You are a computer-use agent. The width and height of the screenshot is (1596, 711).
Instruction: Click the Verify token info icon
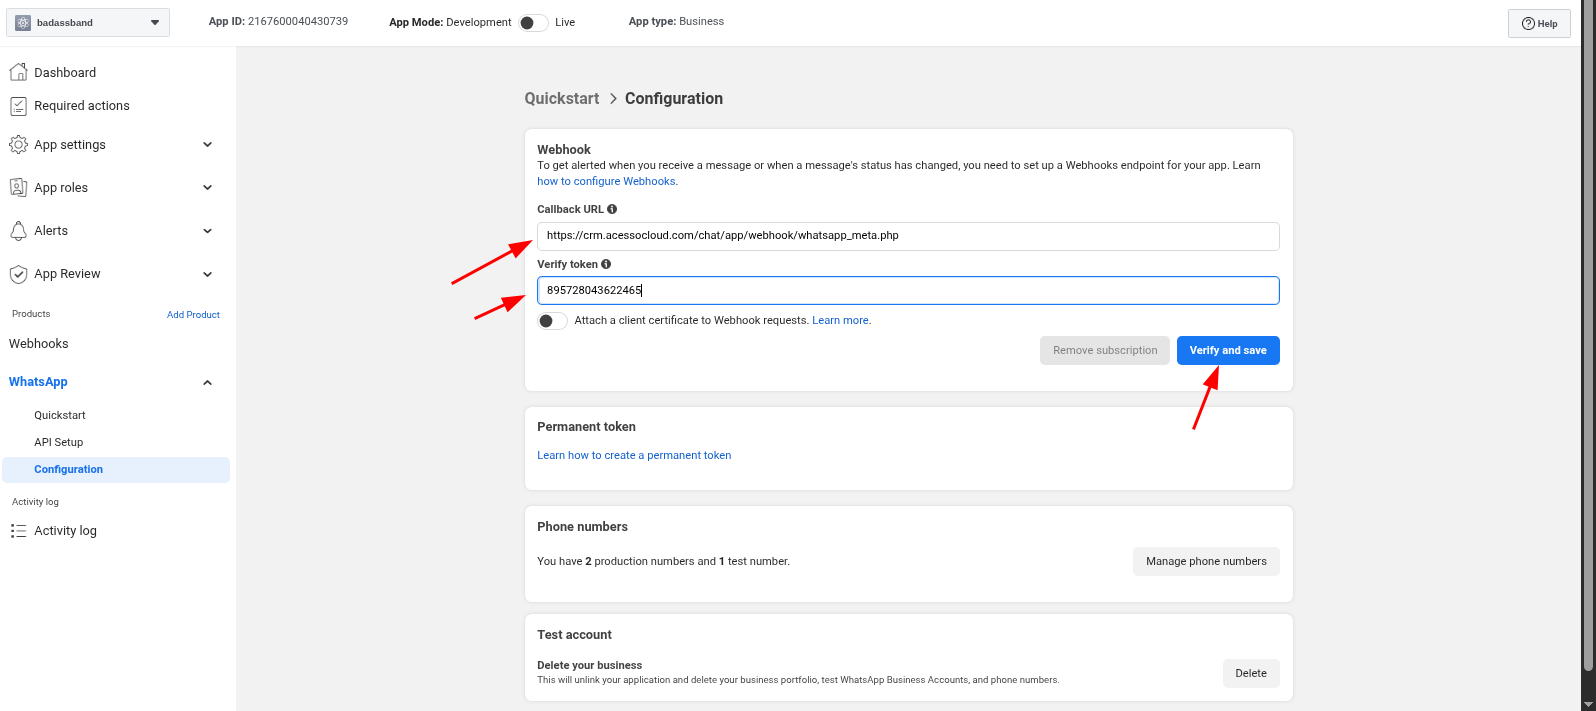[606, 264]
